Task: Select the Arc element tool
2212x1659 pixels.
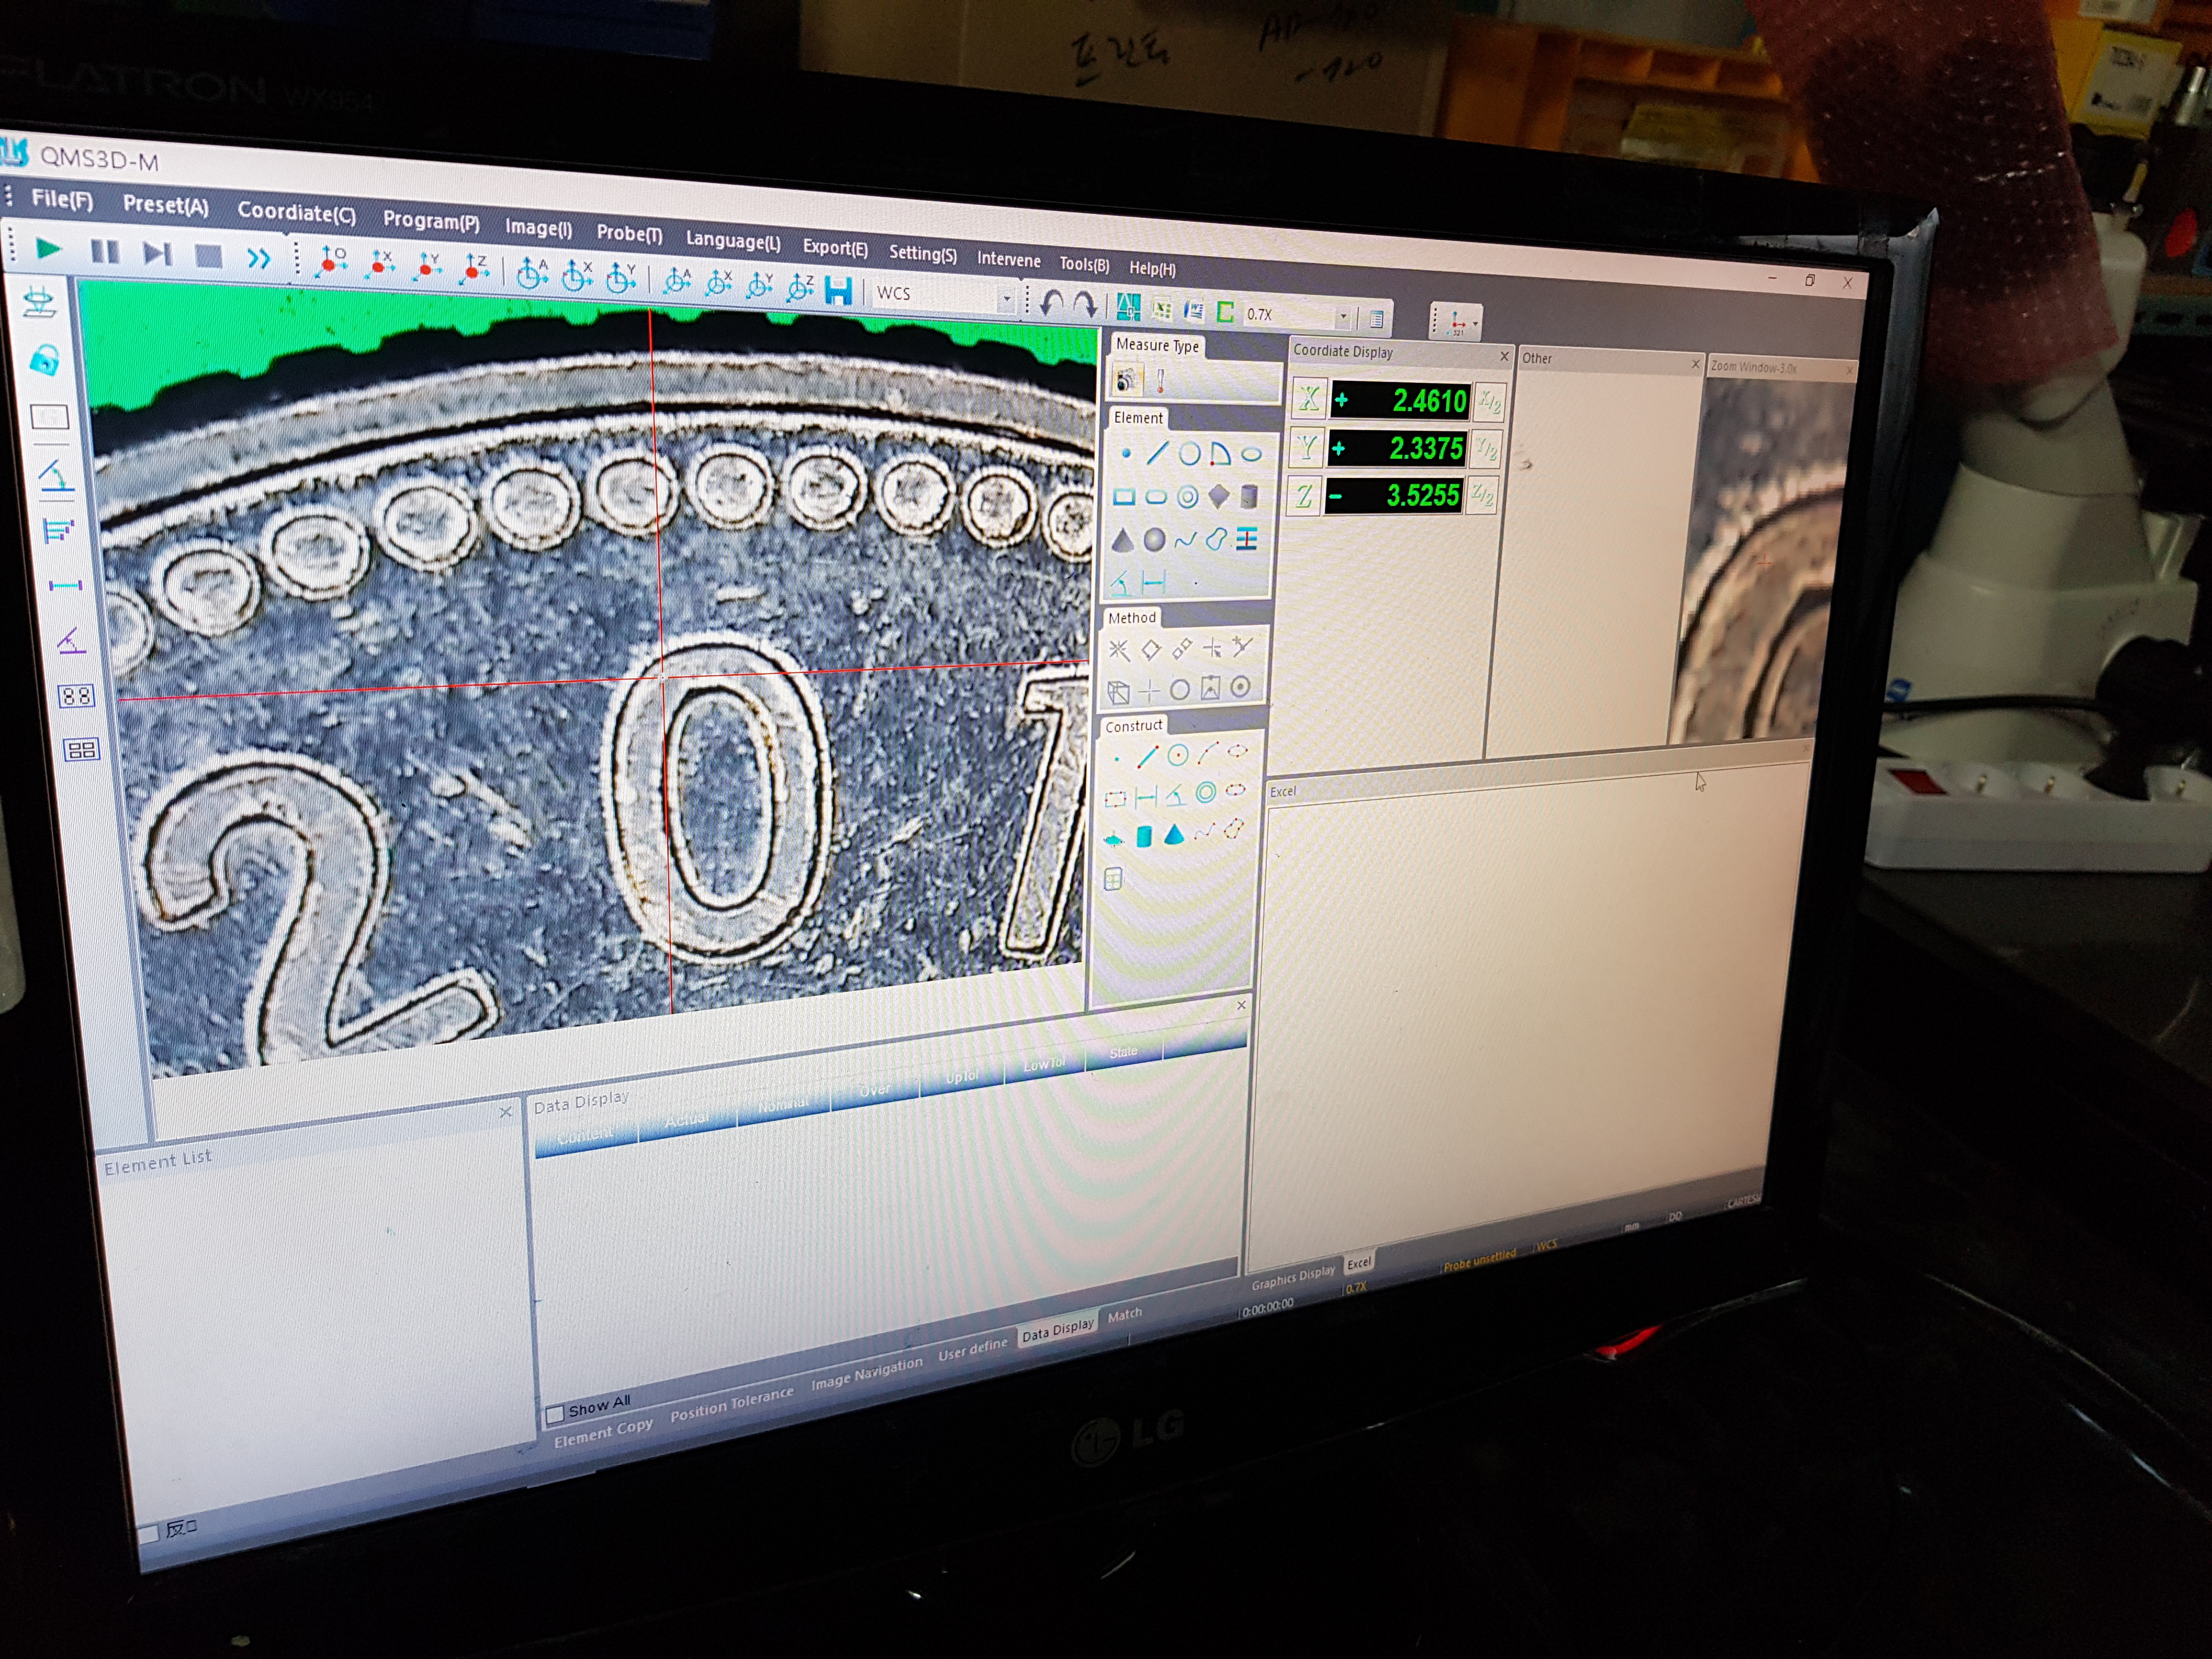Action: click(x=1219, y=455)
